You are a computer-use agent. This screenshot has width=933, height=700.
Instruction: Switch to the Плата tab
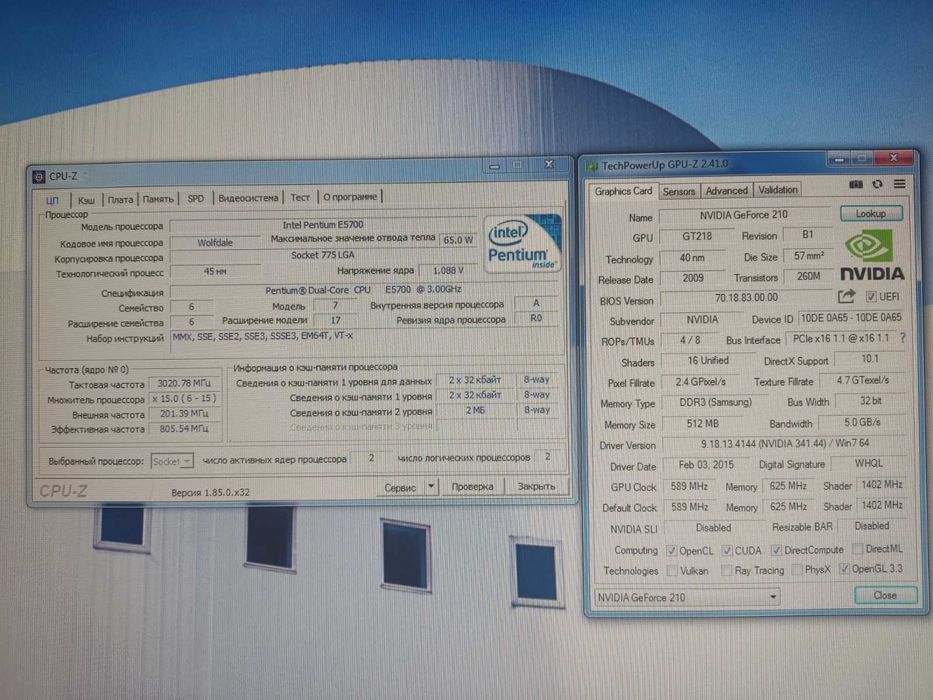[x=120, y=199]
